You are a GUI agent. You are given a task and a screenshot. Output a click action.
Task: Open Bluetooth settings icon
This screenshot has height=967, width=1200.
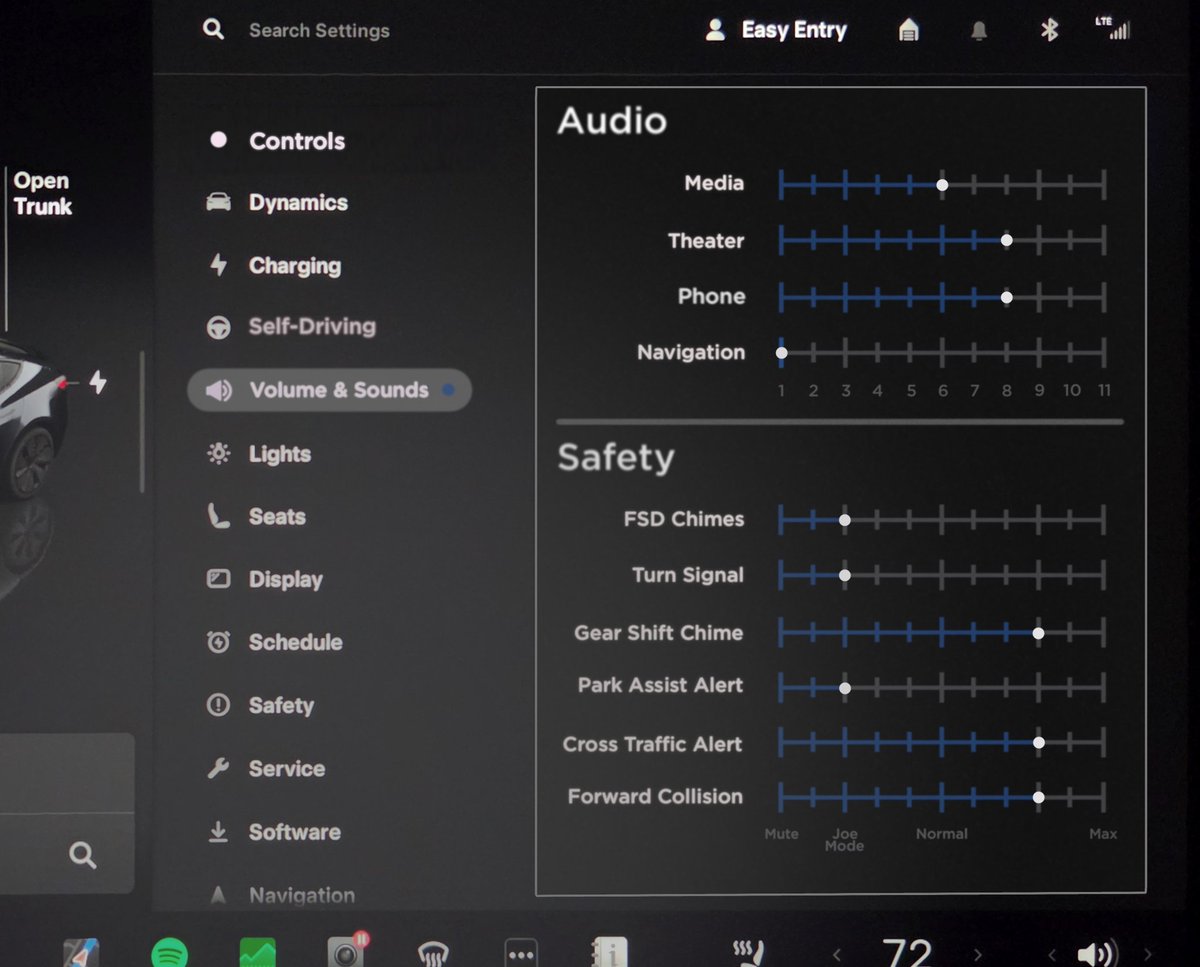1049,30
